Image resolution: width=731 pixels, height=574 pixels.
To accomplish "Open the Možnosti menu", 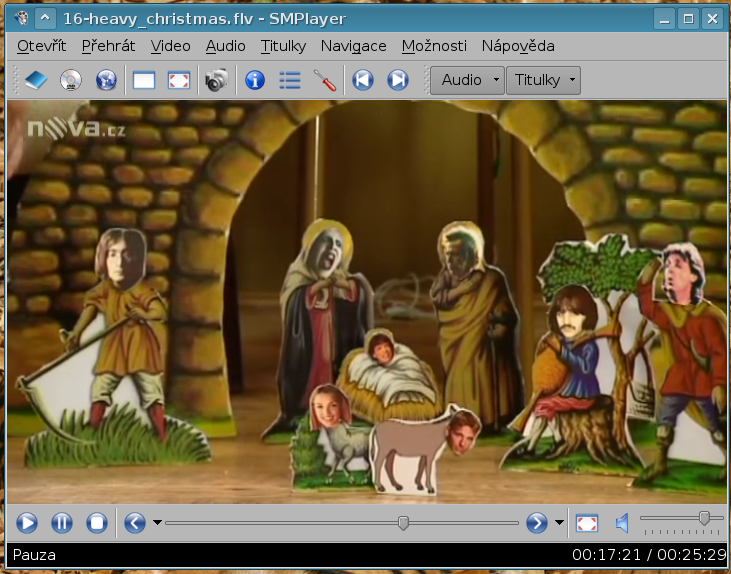I will (x=434, y=46).
